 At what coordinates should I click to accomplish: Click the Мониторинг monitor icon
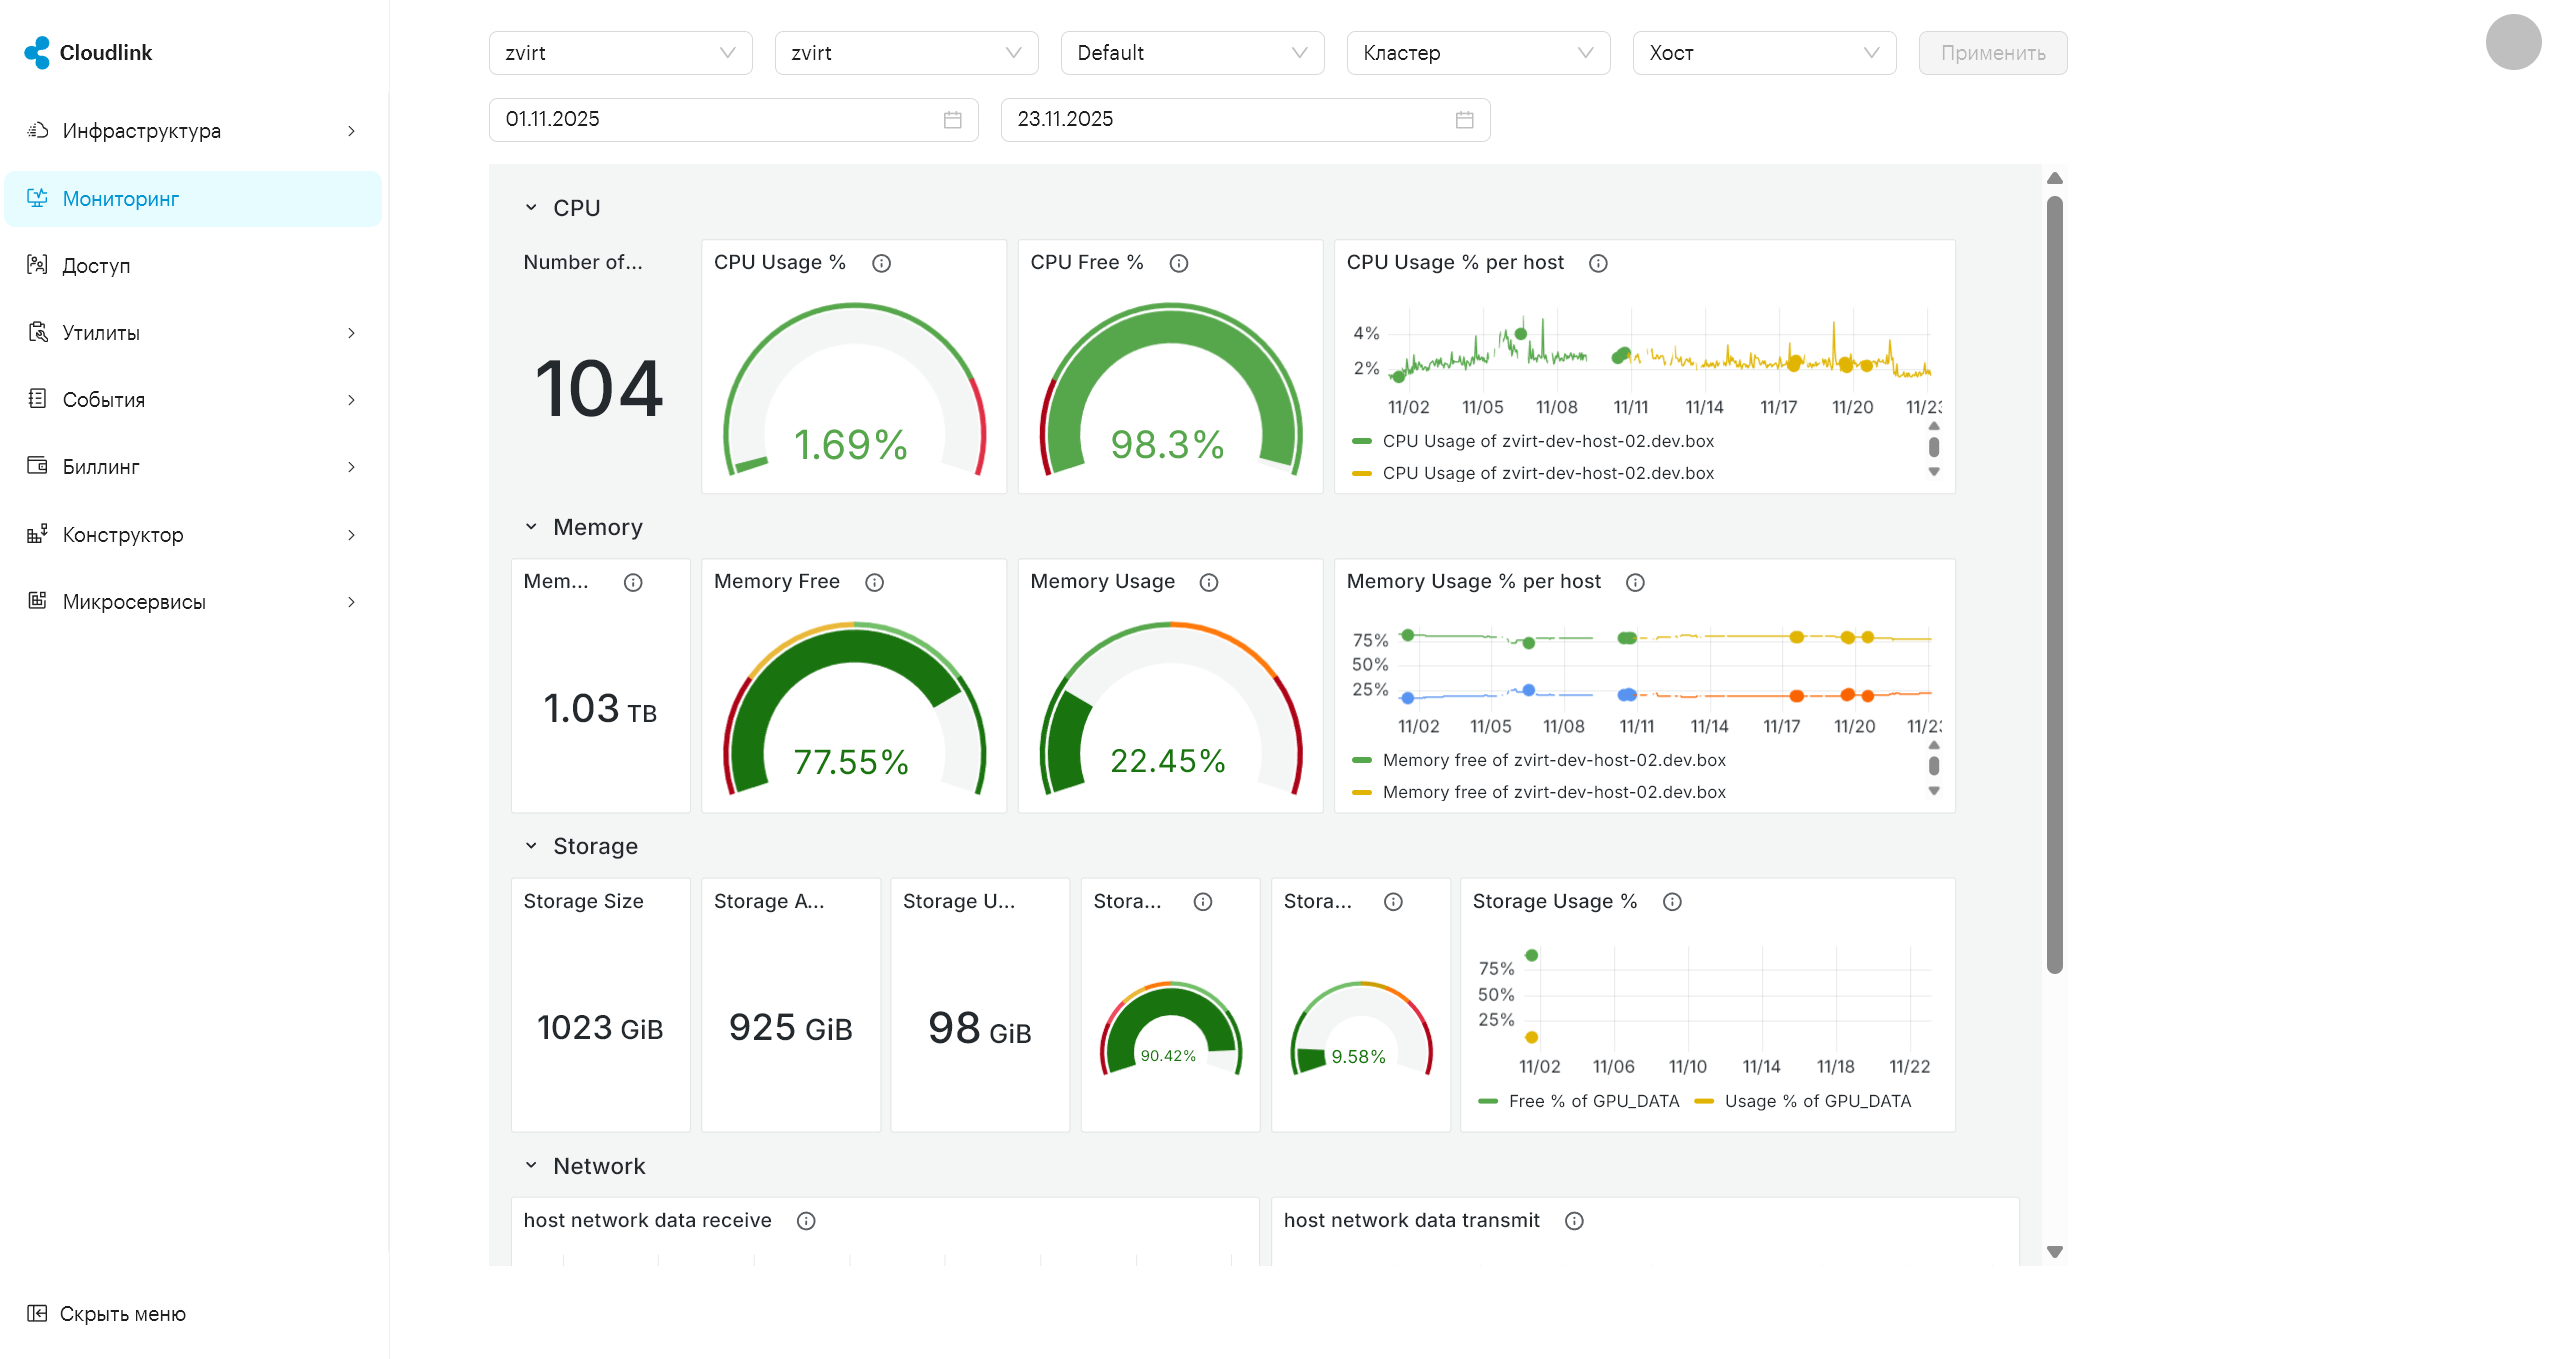[37, 198]
